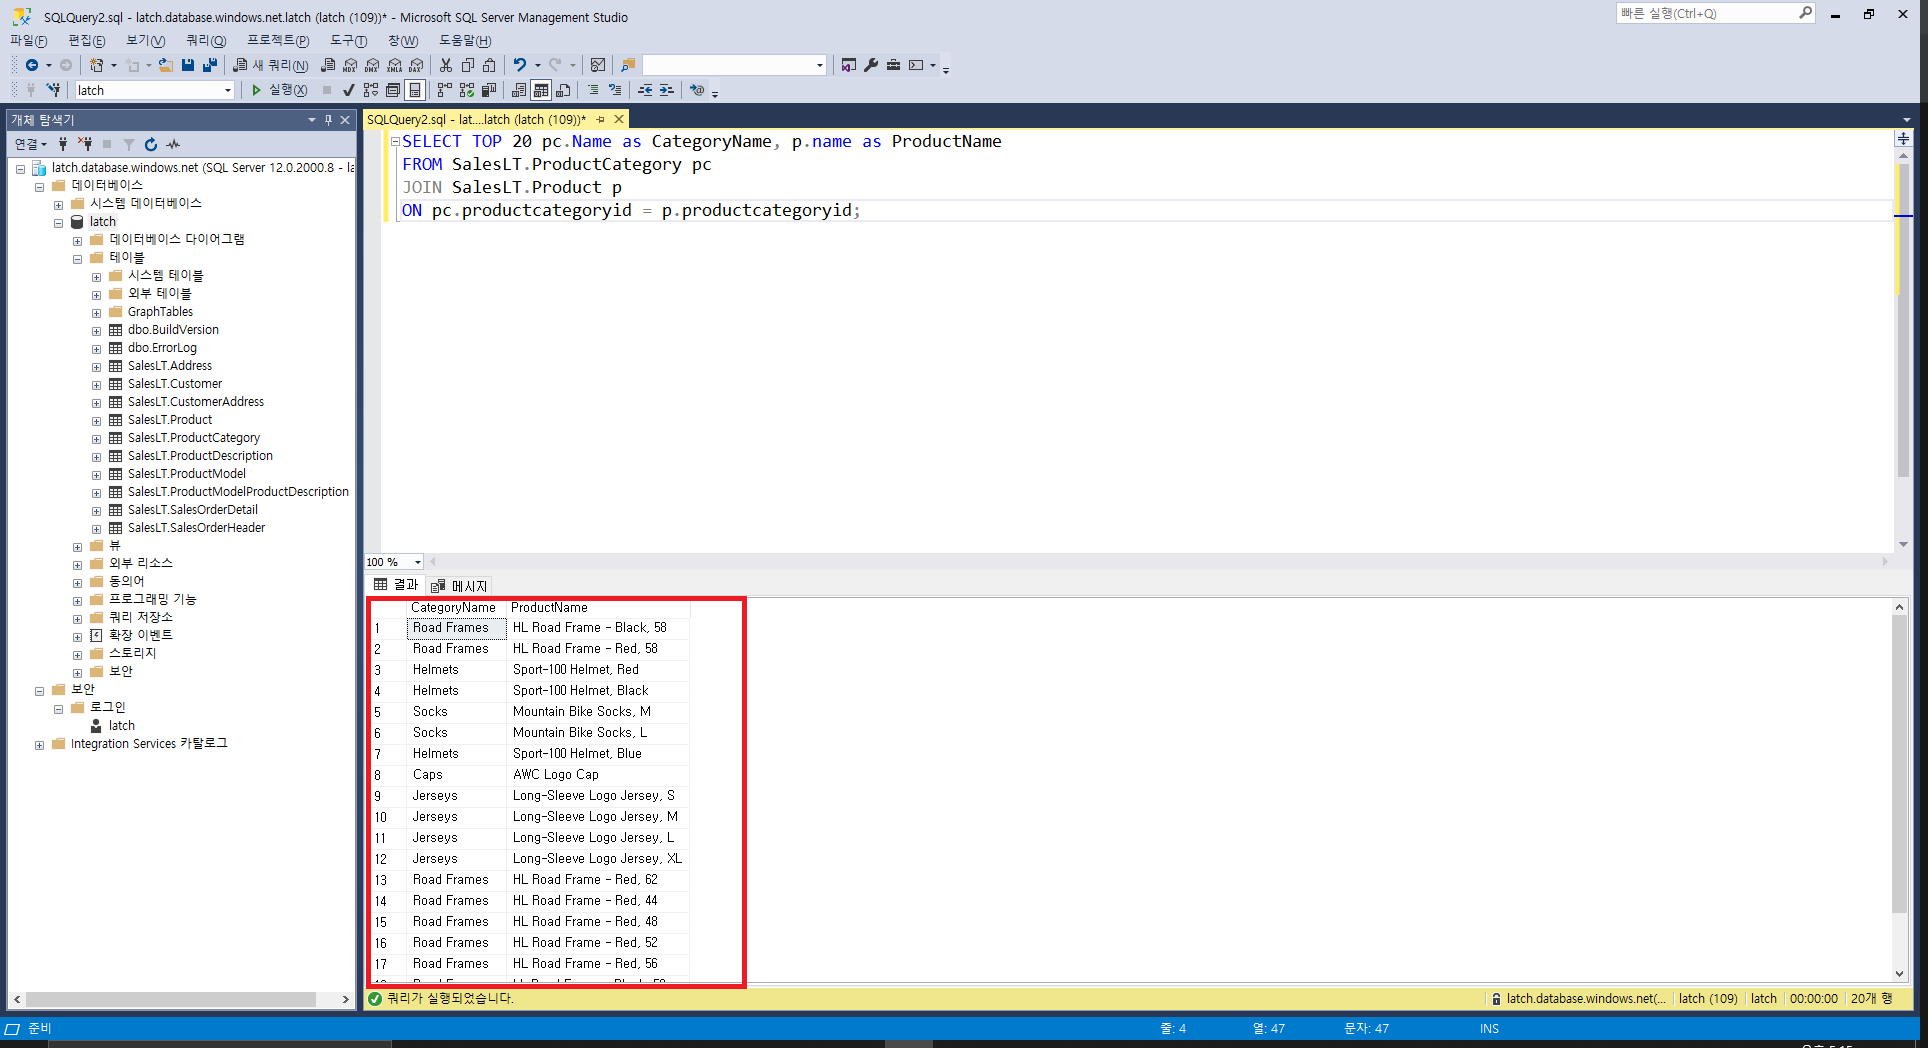Expand the SalesLT.Product table node
Image resolution: width=1928 pixels, height=1048 pixels.
[96, 421]
